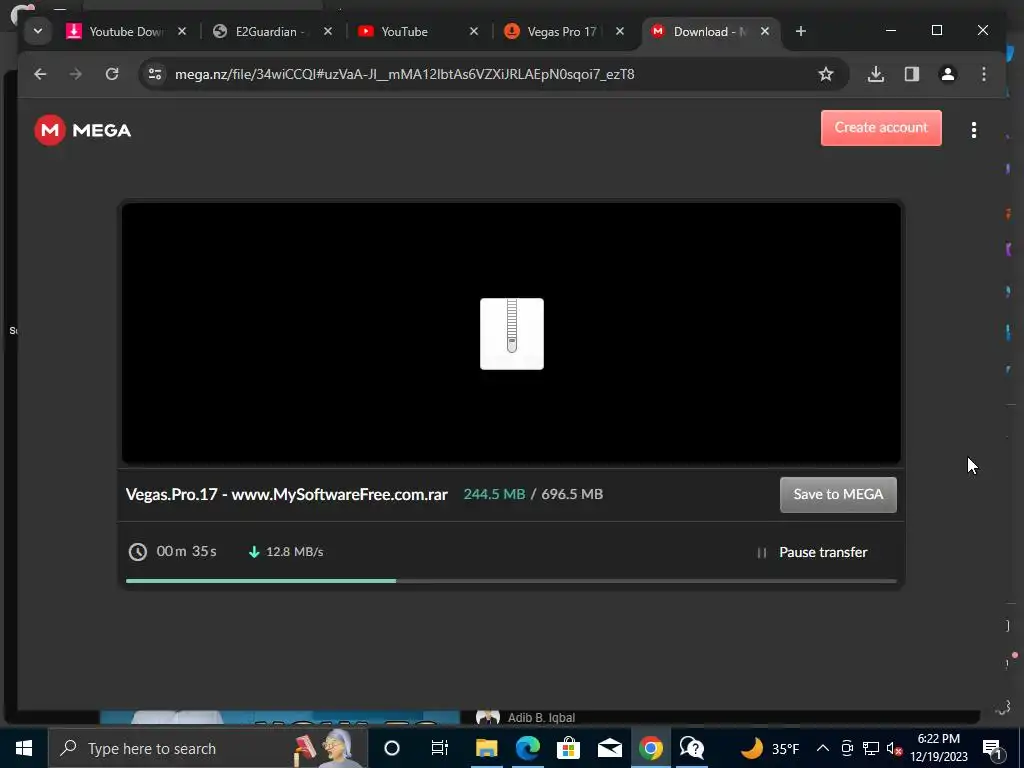Image resolution: width=1024 pixels, height=768 pixels.
Task: Click the Adib B. Iqbal text
Action: tap(541, 718)
